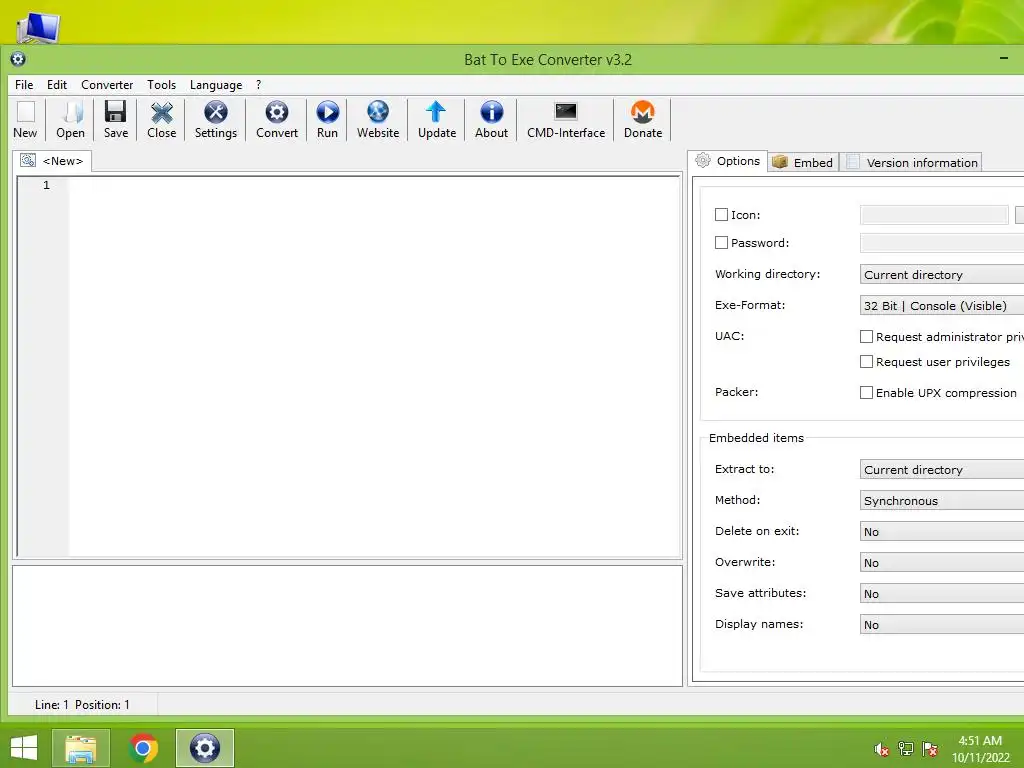1024x768 pixels.
Task: Switch to the Options tab
Action: 728,161
